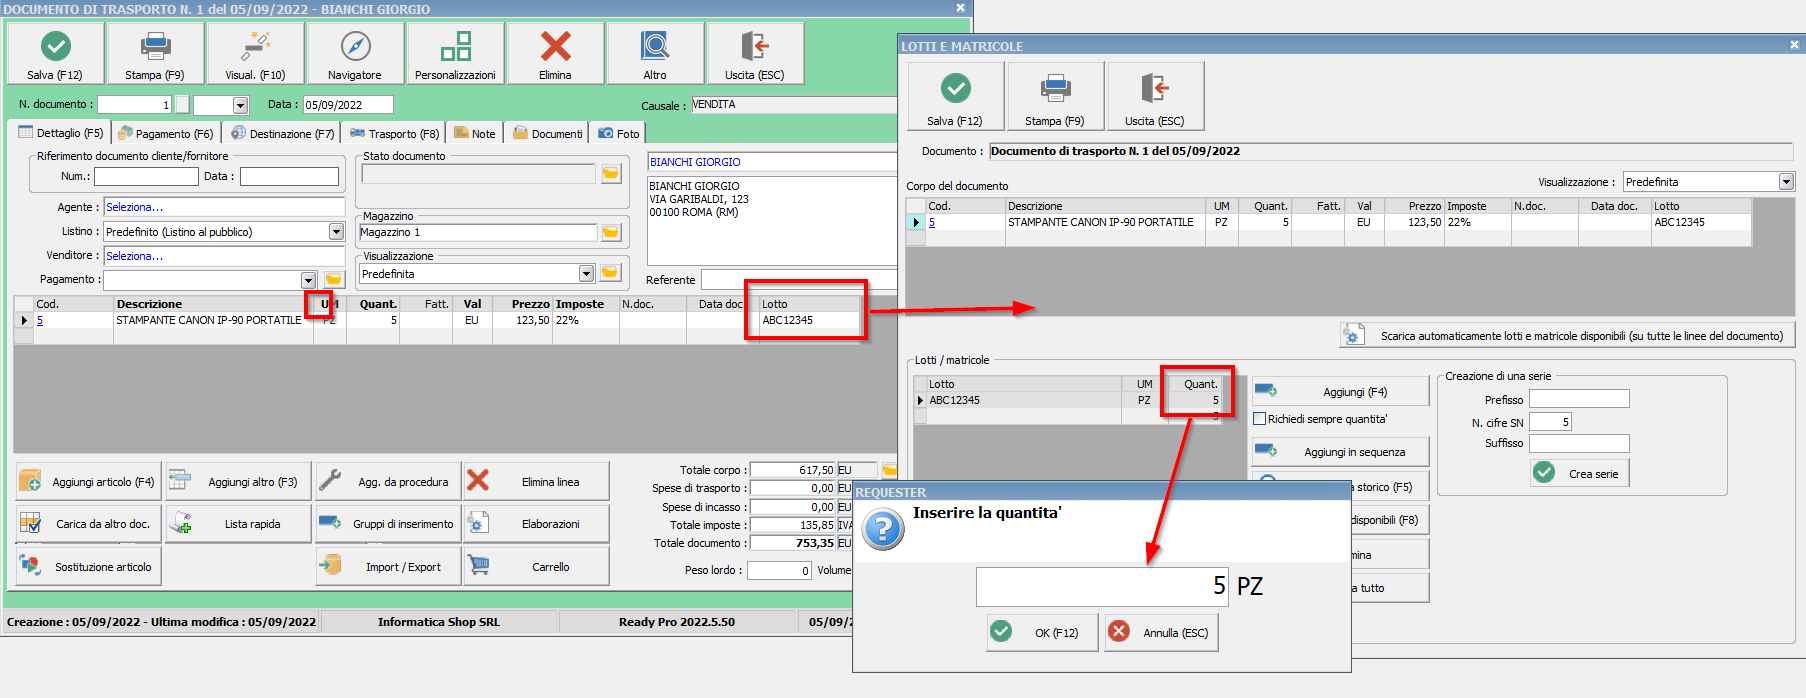Exit Lotti e Matricole with Uscita (ESC)
The height and width of the screenshot is (698, 1806).
(1155, 96)
